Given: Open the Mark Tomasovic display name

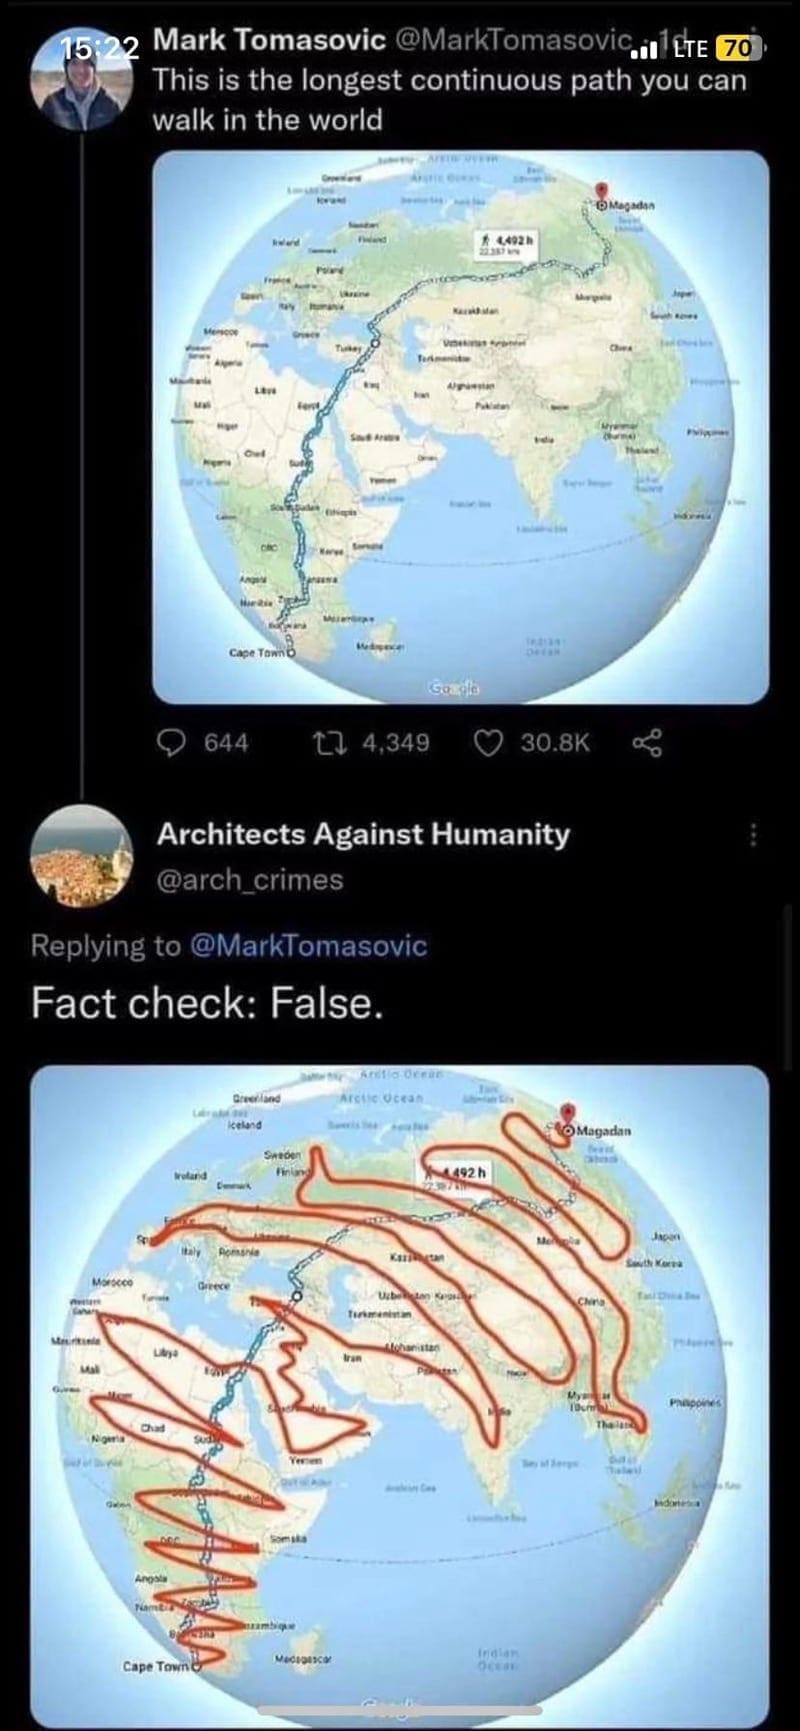Looking at the screenshot, I should tap(270, 40).
